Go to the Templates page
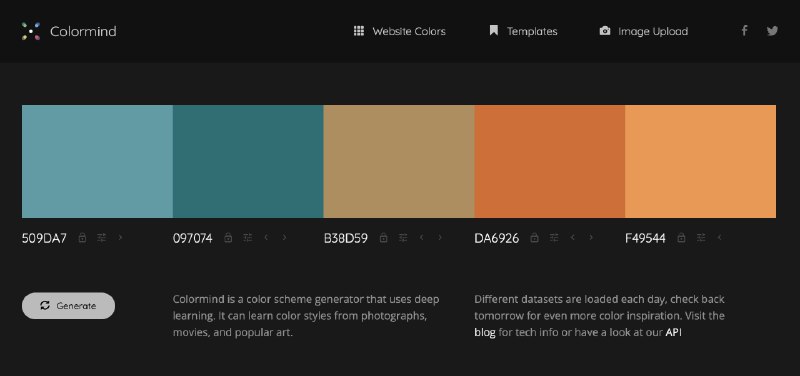The image size is (800, 376). (x=523, y=31)
